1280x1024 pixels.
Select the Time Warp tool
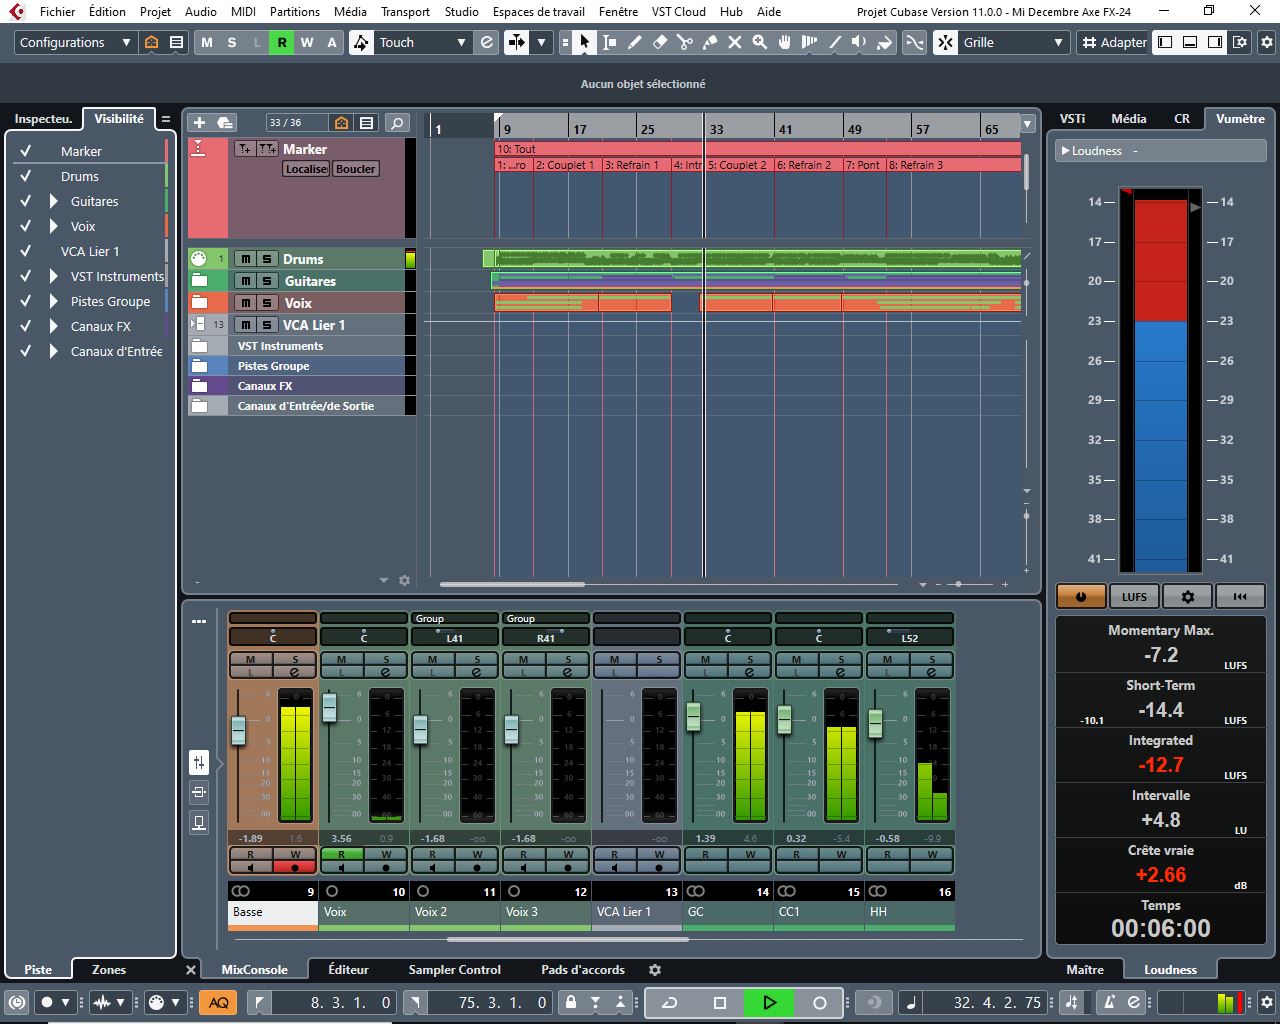click(809, 42)
